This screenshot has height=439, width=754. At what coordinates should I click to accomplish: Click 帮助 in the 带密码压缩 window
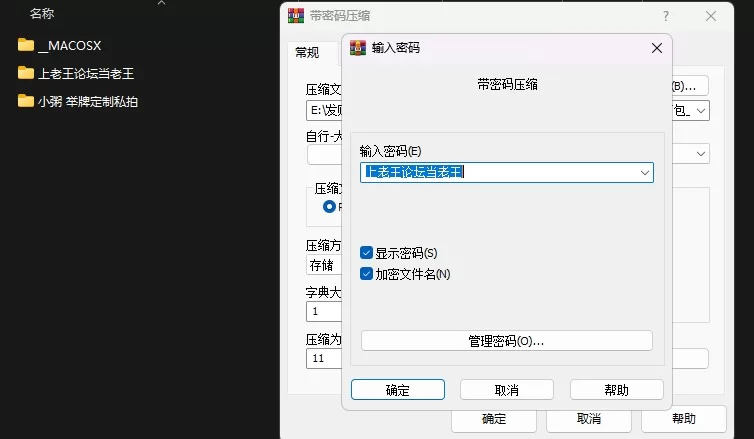pos(684,419)
